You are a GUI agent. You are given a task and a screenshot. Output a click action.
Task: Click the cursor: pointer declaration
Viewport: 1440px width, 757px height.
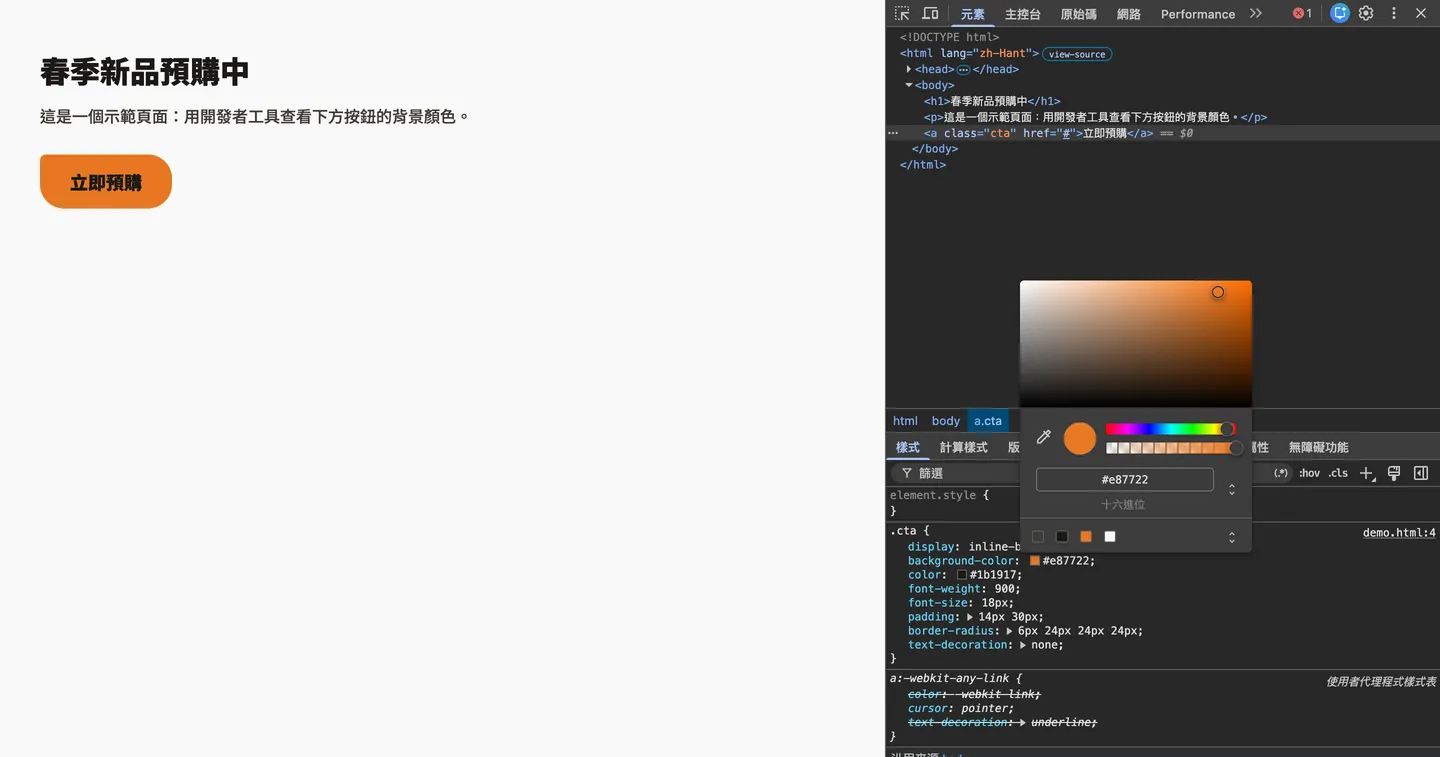coord(960,708)
